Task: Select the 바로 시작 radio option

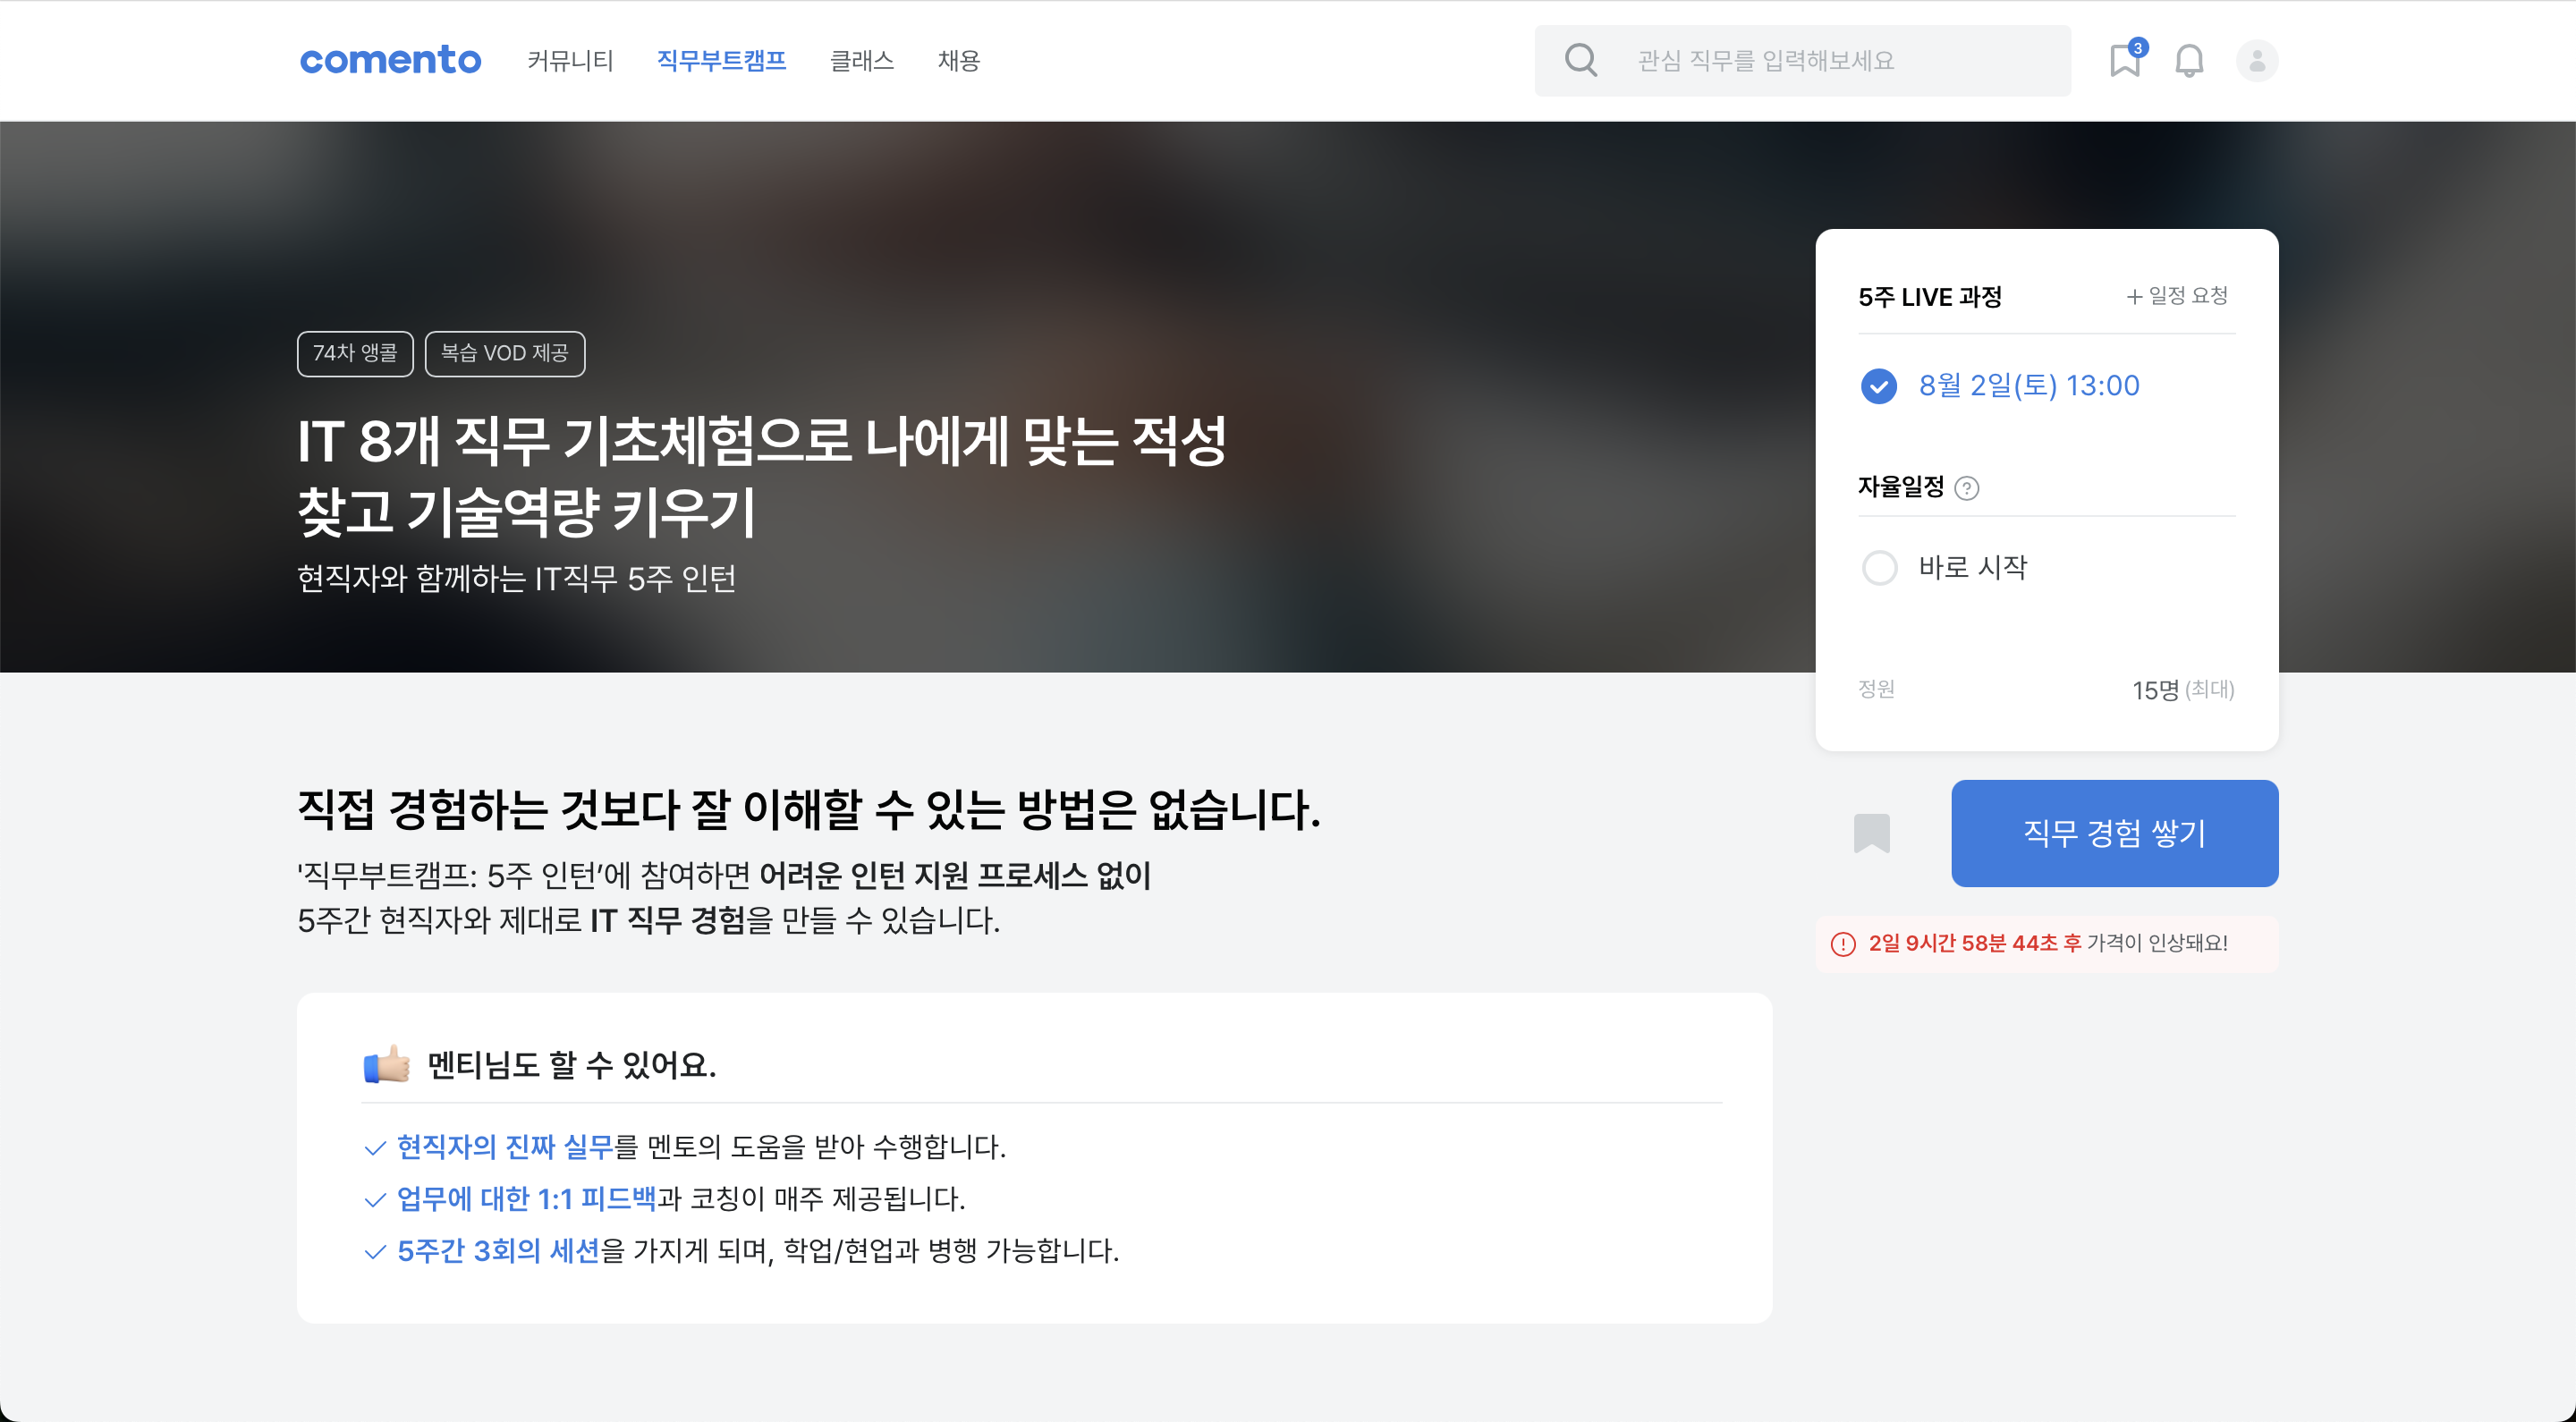Action: coord(1879,568)
